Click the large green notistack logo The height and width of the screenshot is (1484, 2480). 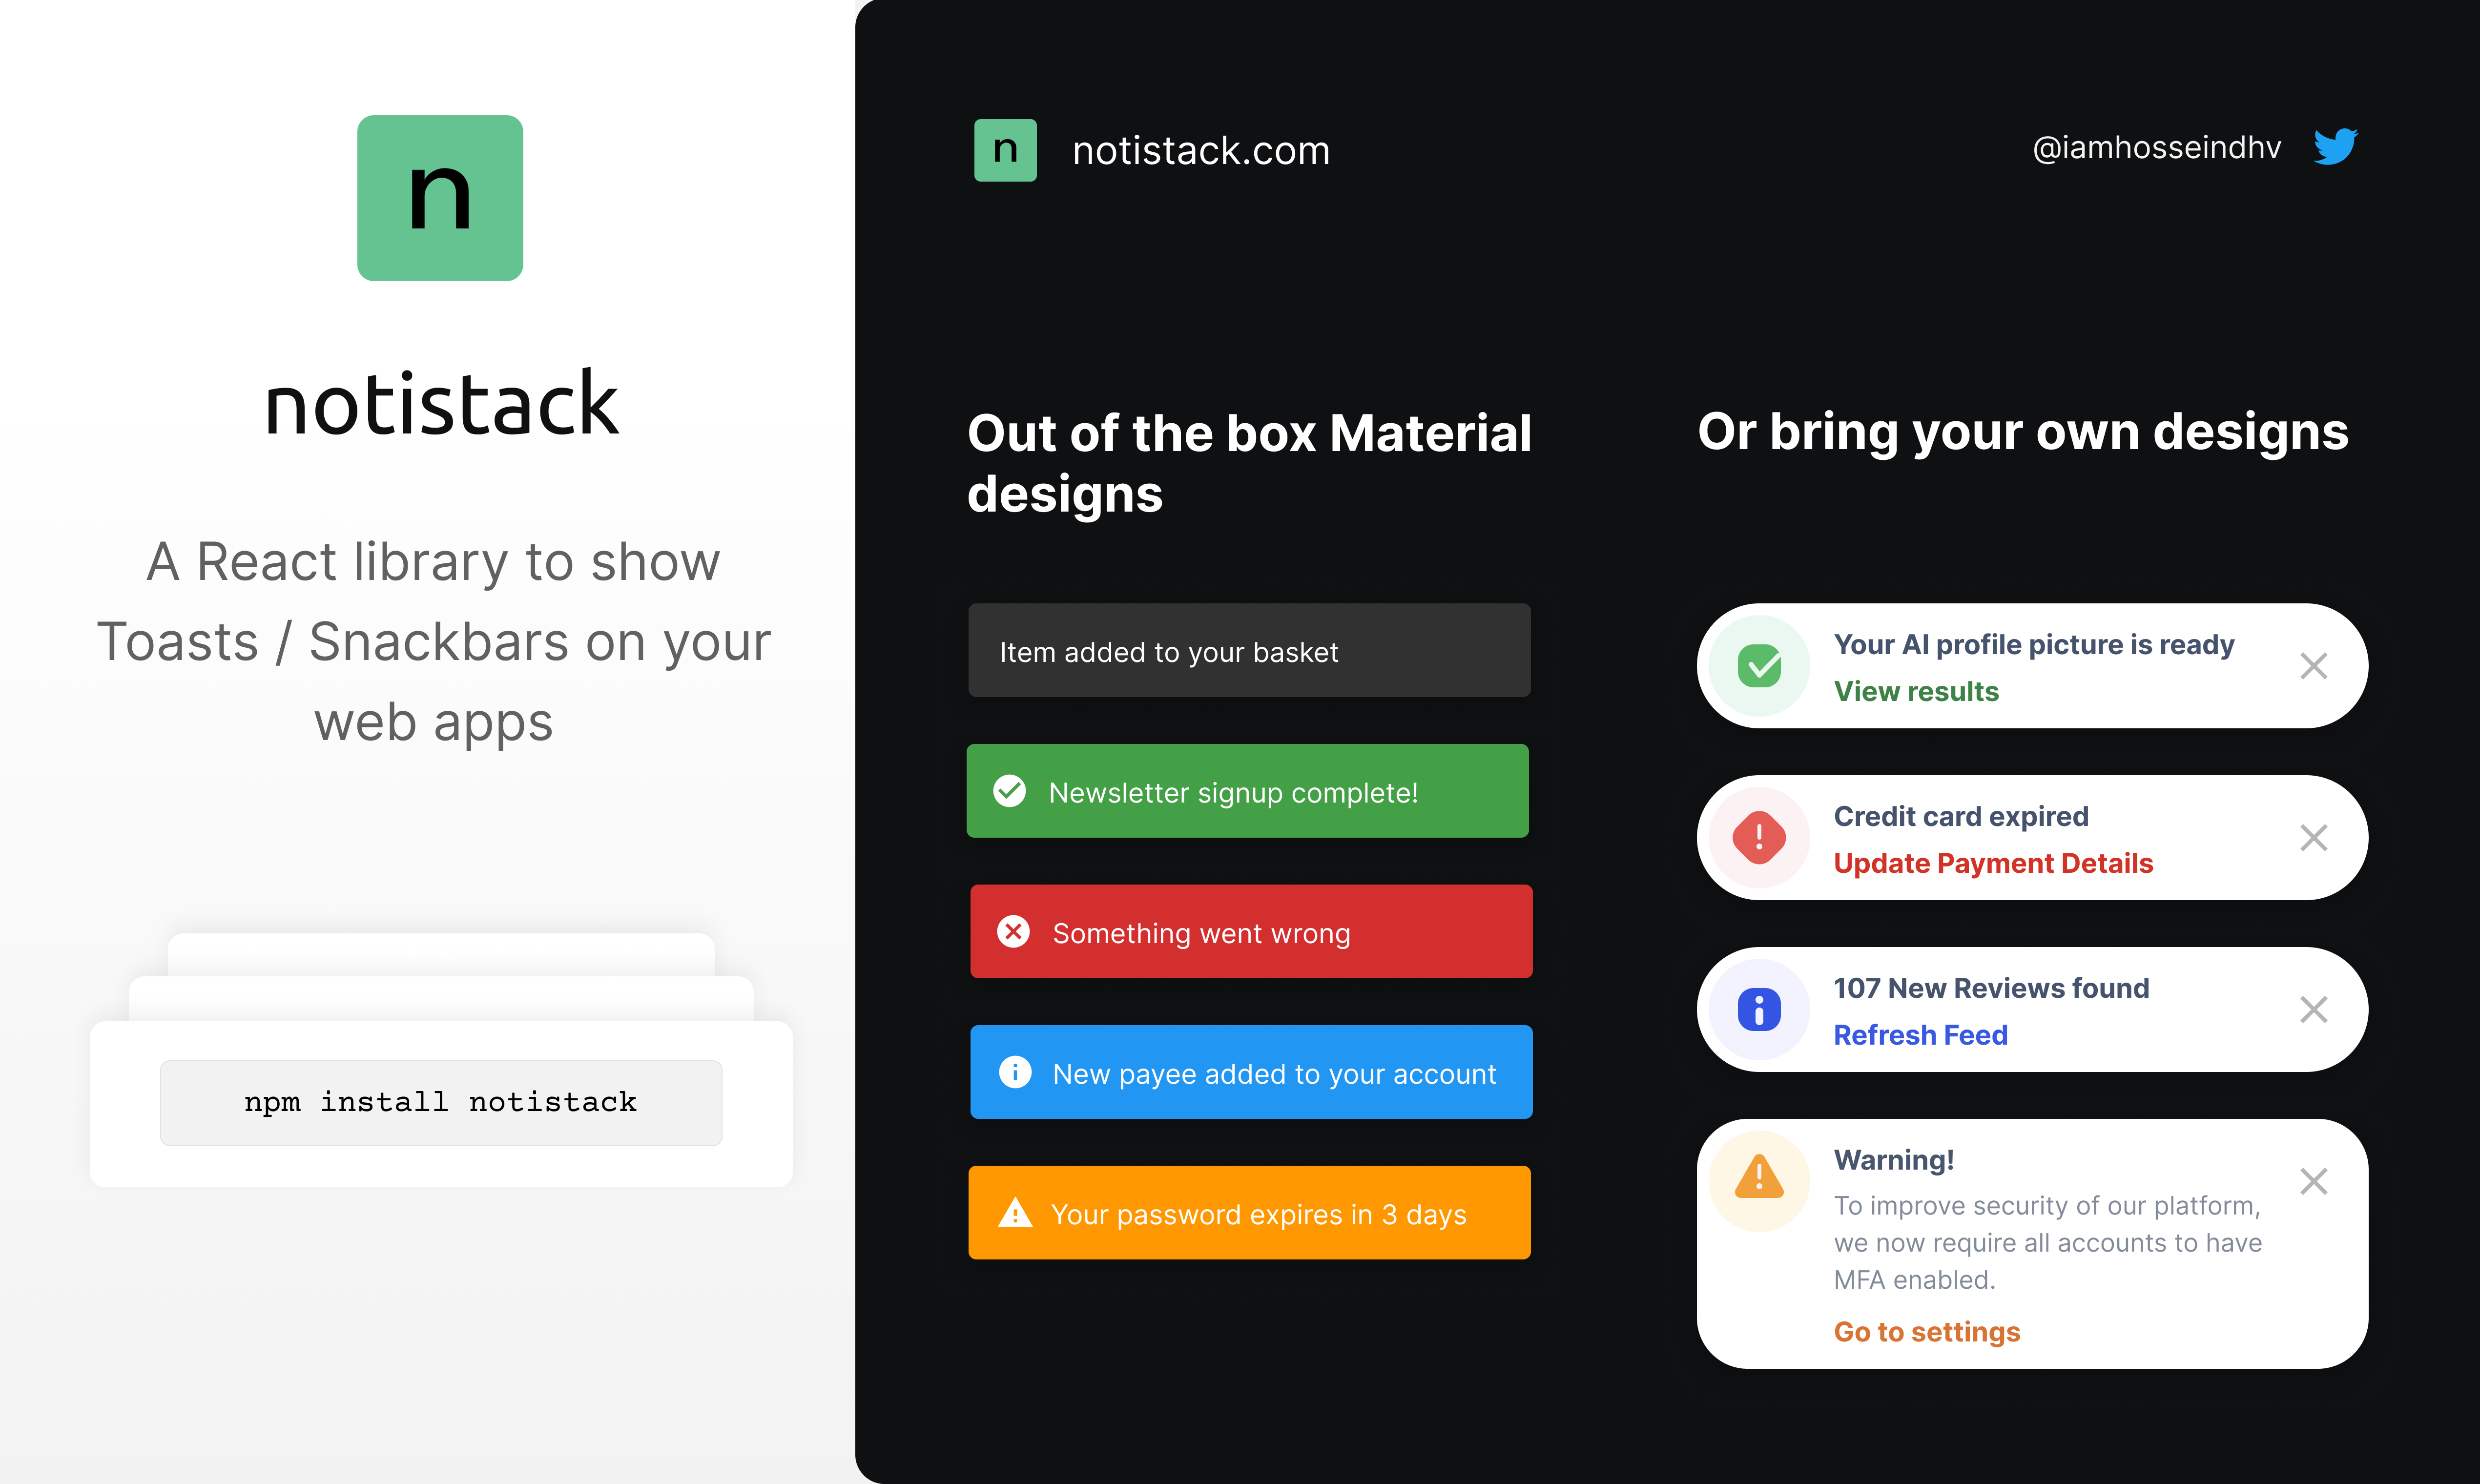point(440,198)
